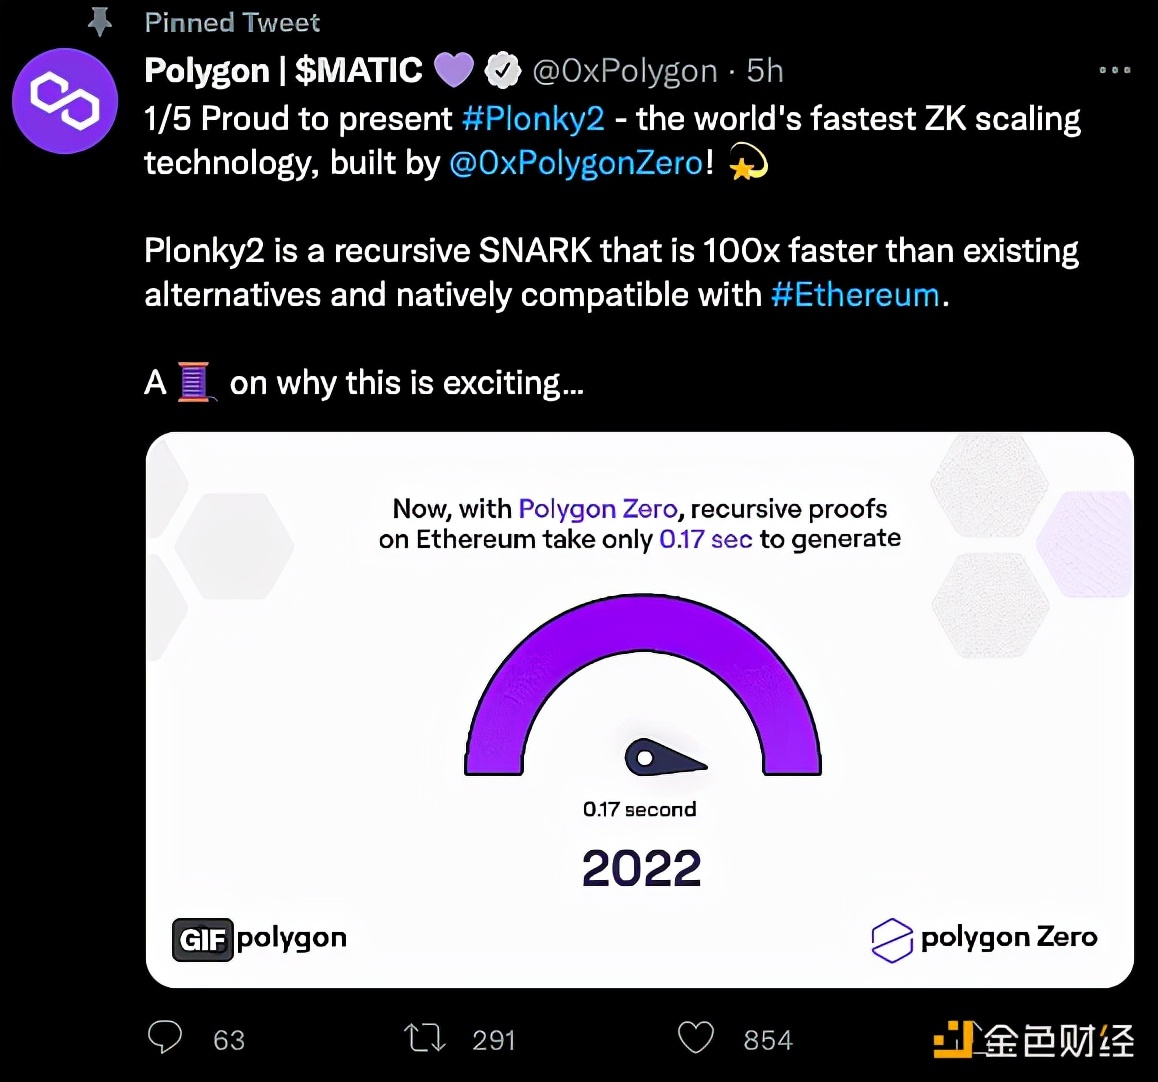
Task: Open the #Plonky2 hashtag link
Action: point(533,118)
